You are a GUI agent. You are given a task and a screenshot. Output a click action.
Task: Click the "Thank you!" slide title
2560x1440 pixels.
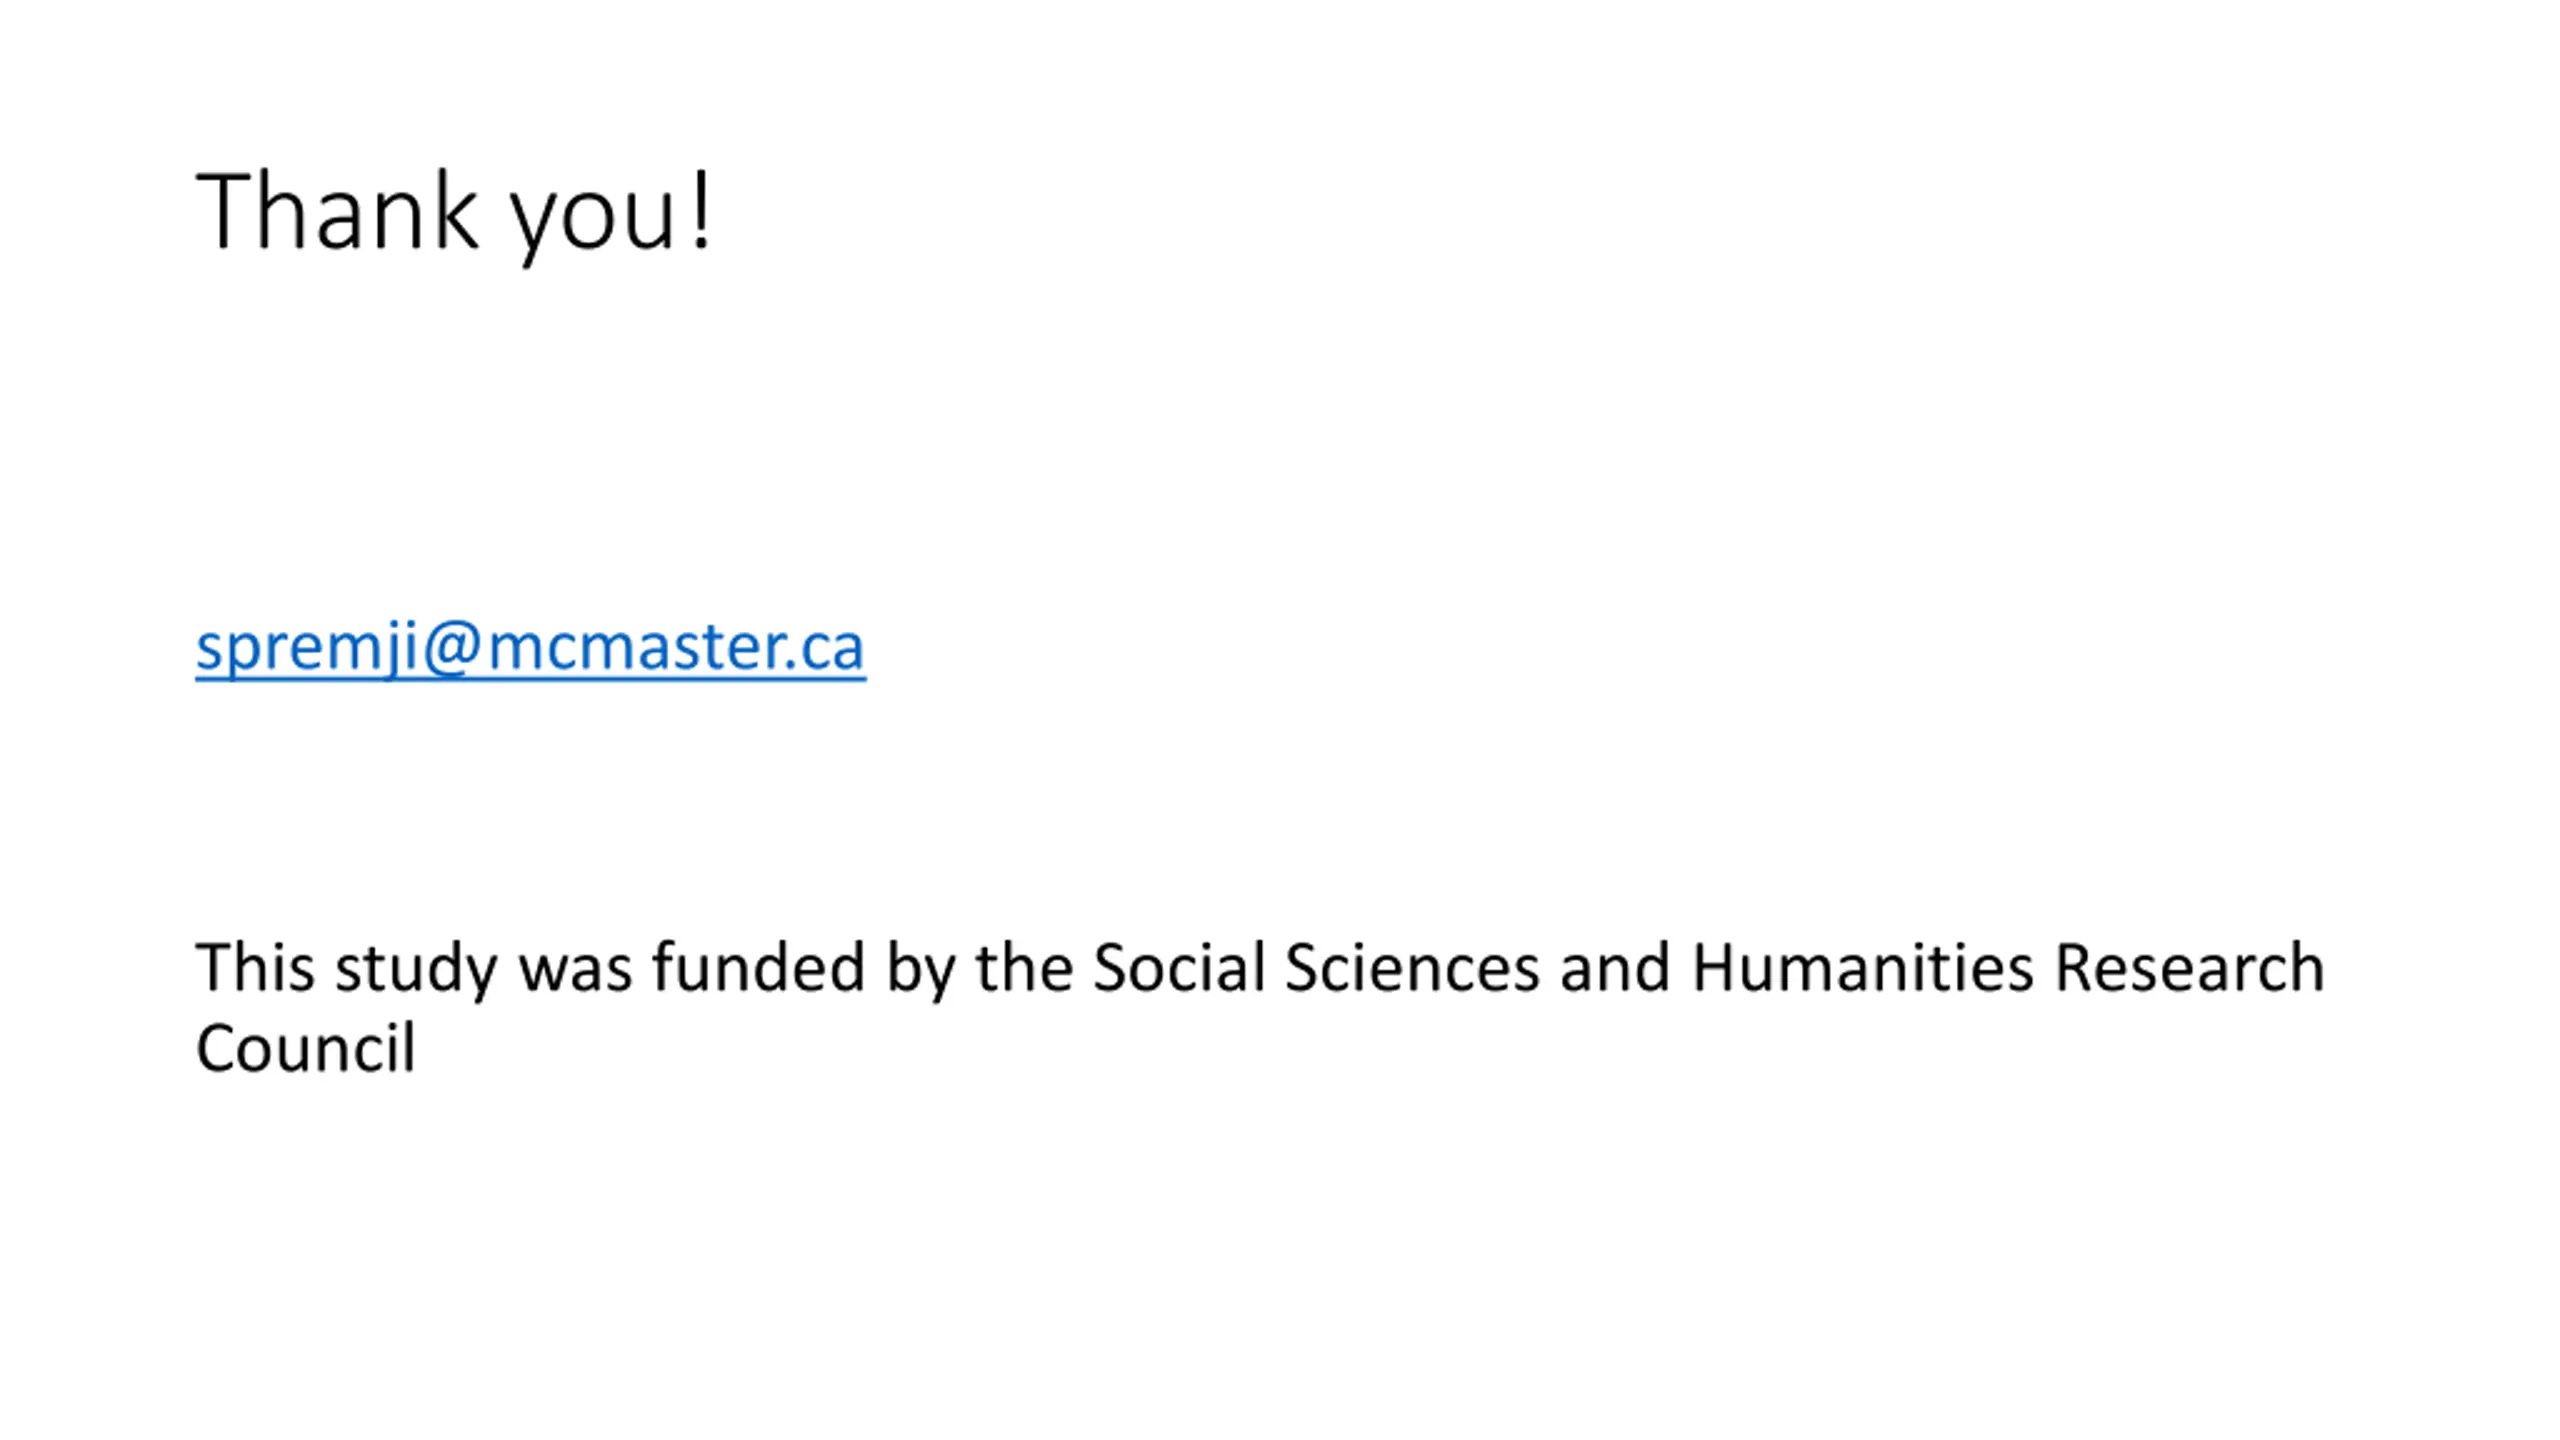click(455, 214)
